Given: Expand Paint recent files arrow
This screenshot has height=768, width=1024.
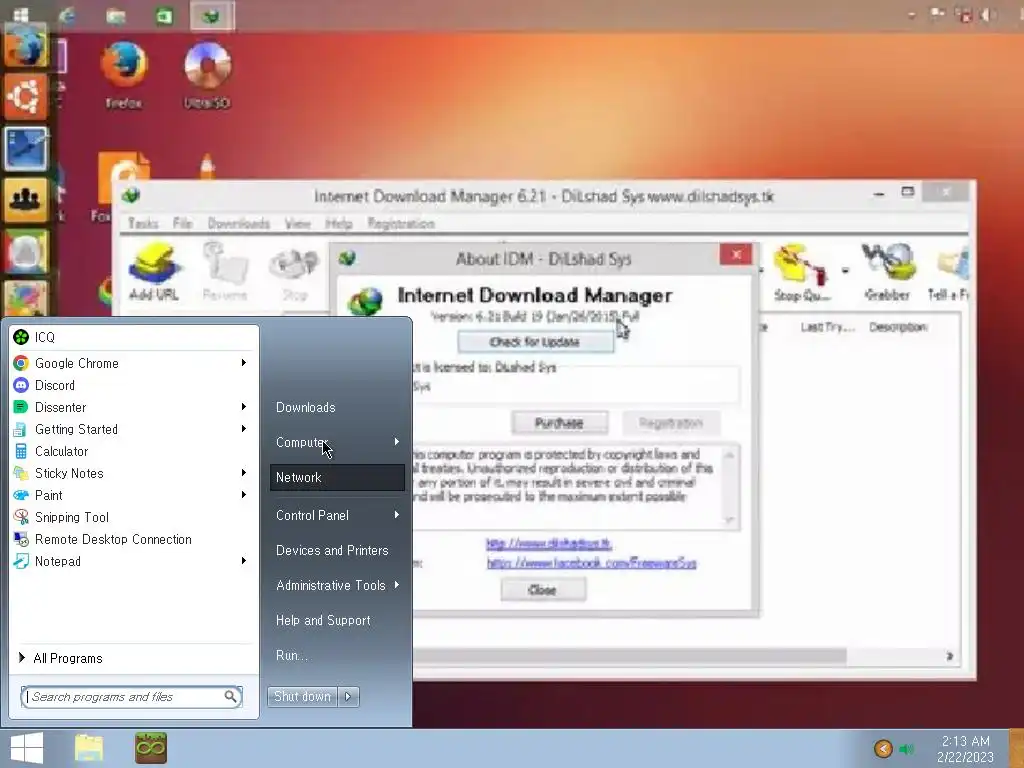Looking at the screenshot, I should [x=244, y=495].
